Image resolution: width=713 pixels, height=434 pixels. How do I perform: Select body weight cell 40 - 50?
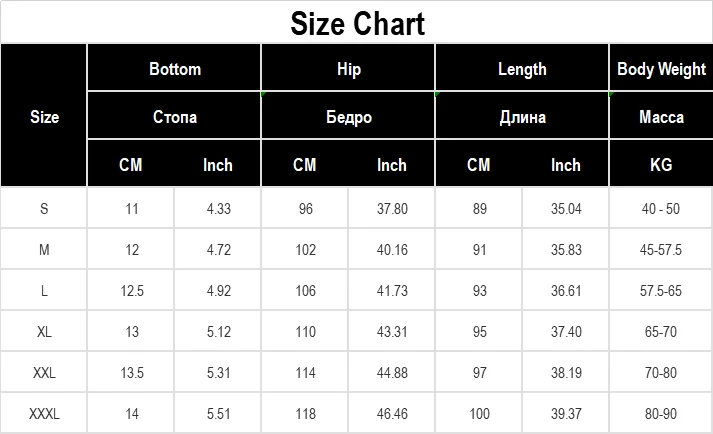click(661, 209)
